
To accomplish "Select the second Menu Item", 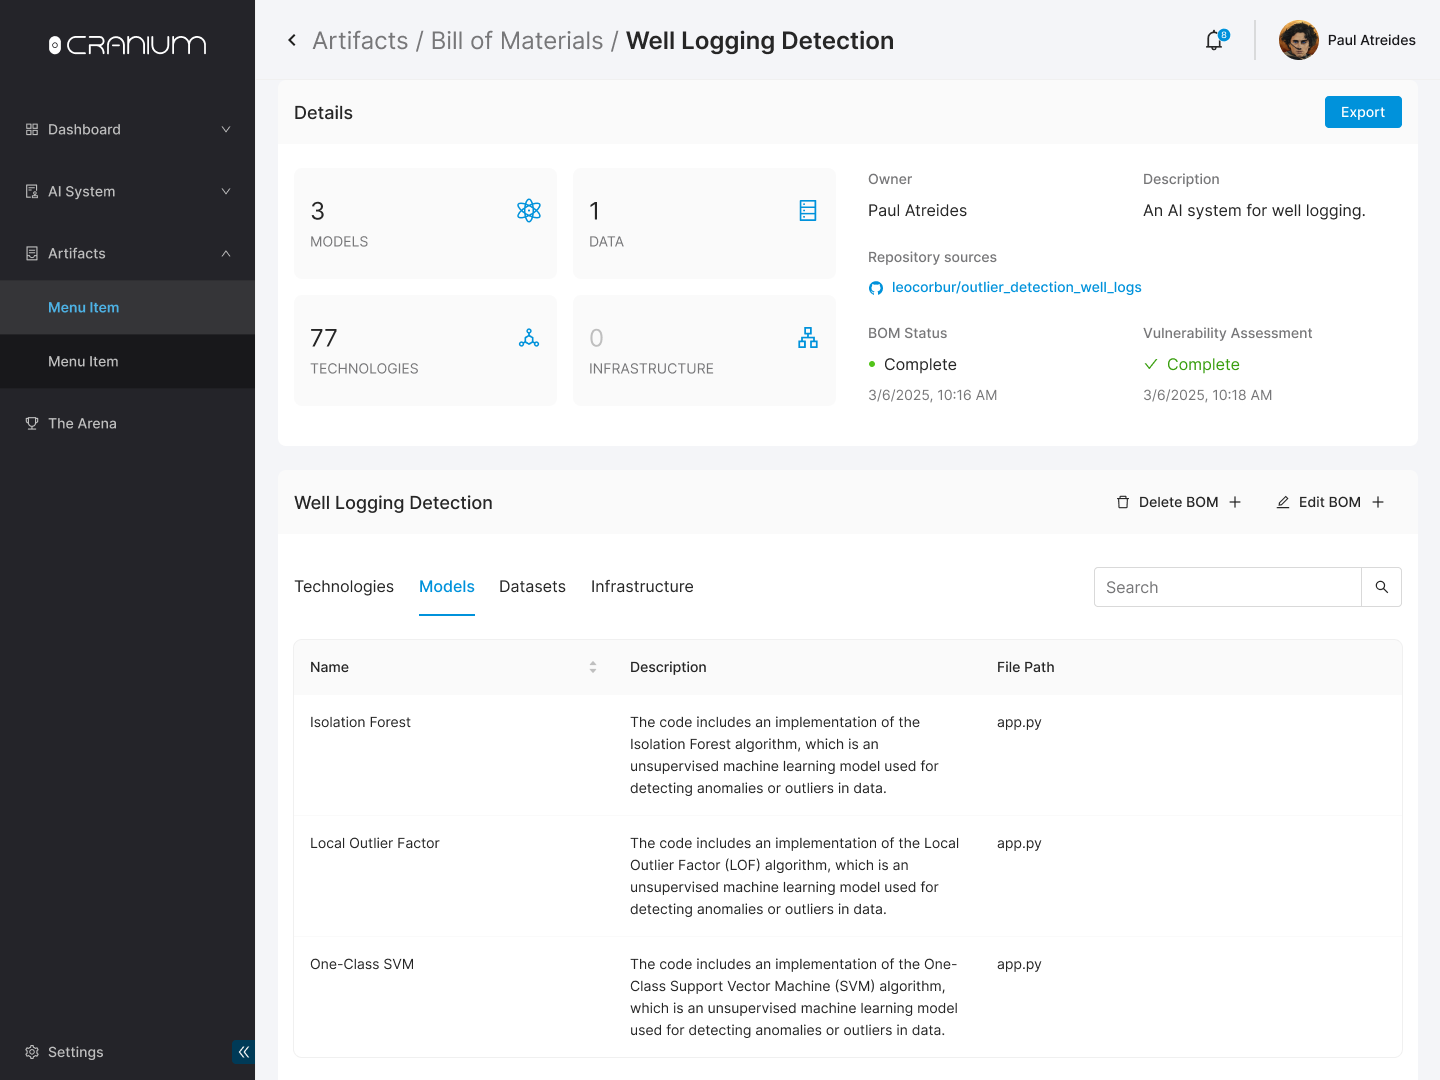I will pos(127,361).
